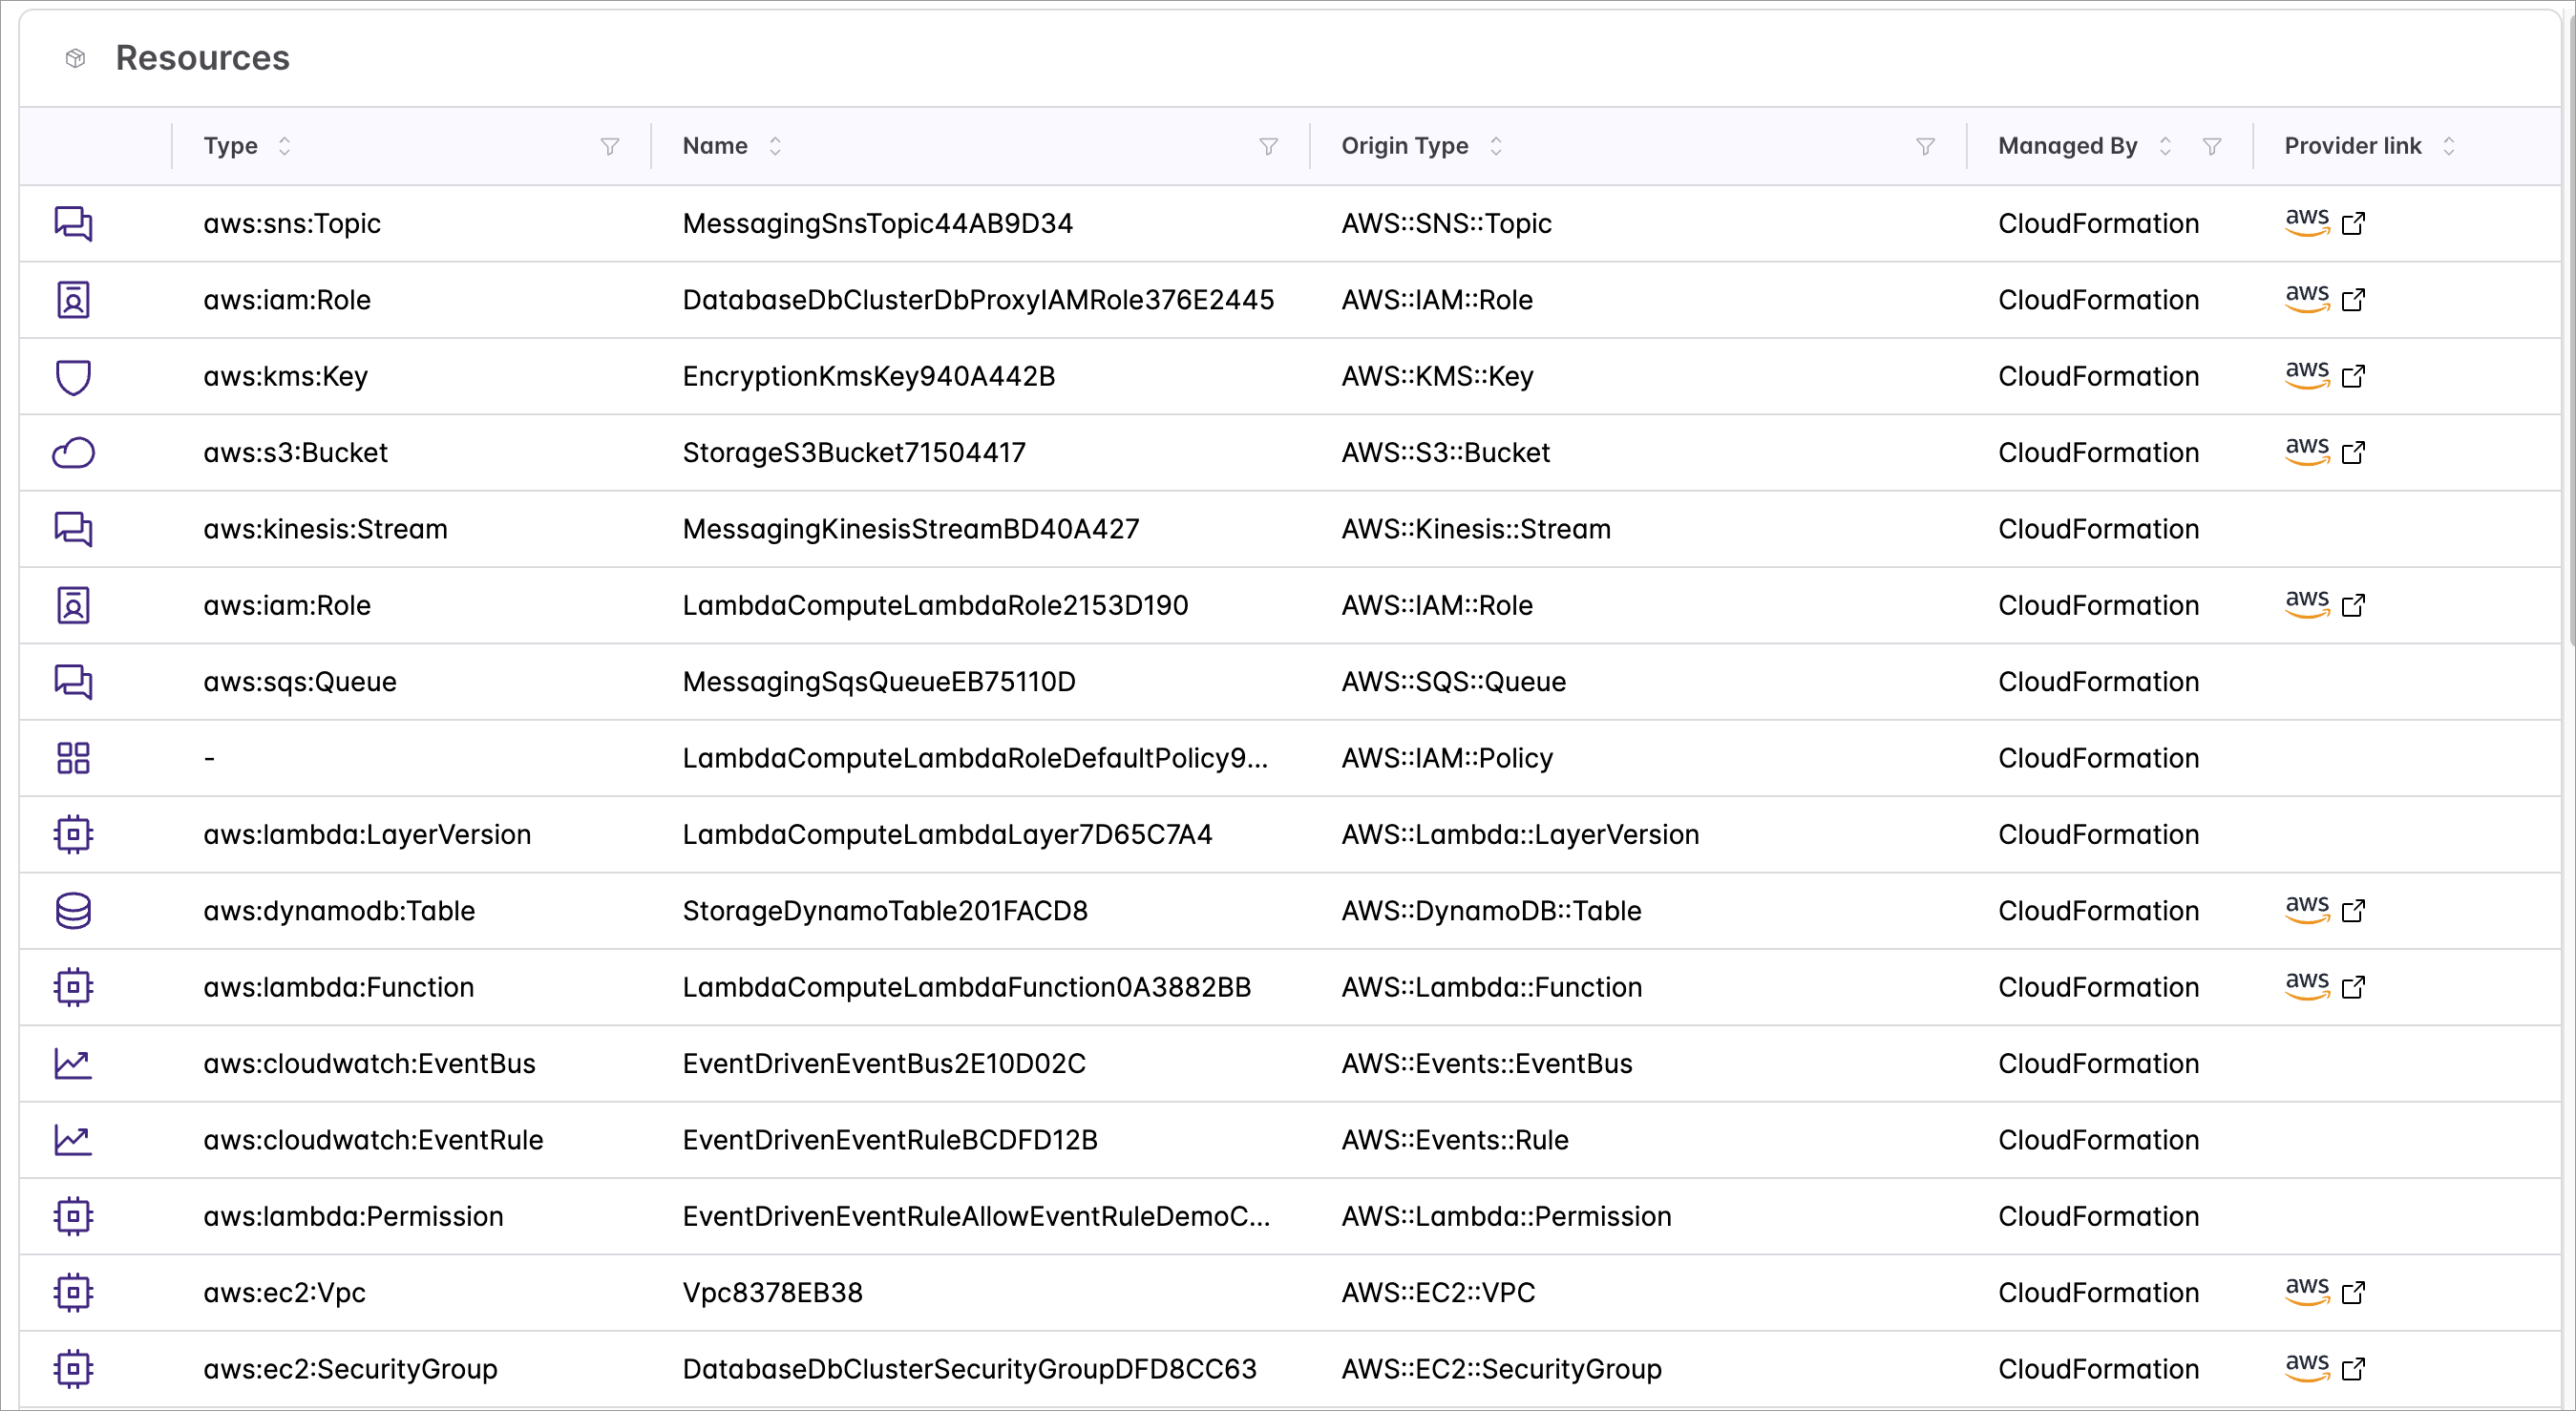Select truncated name EventDrivenEventRuleAllowEventRuleDemoC...
Image resolution: width=2576 pixels, height=1411 pixels.
click(x=975, y=1216)
